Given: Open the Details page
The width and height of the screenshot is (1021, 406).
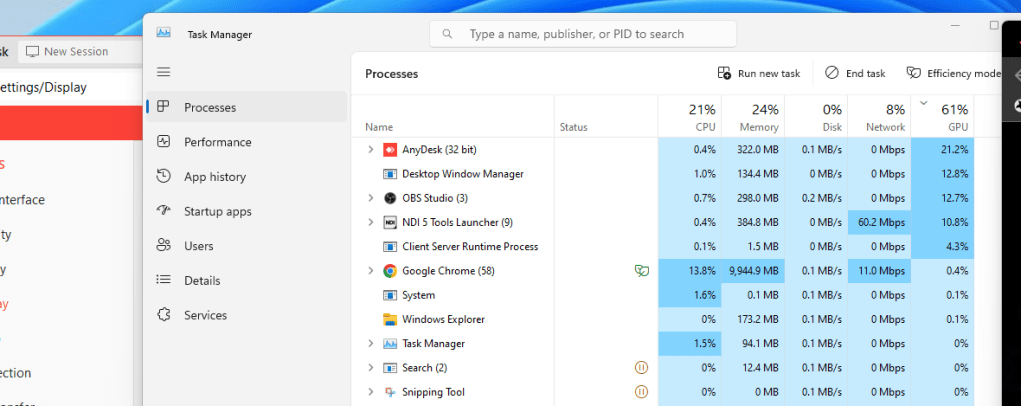Looking at the screenshot, I should (246, 280).
